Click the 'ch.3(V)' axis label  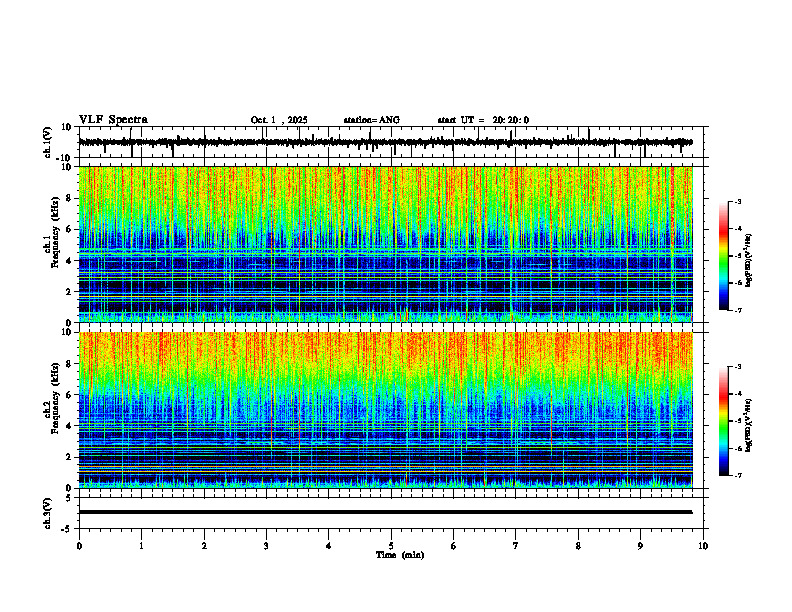click(47, 513)
